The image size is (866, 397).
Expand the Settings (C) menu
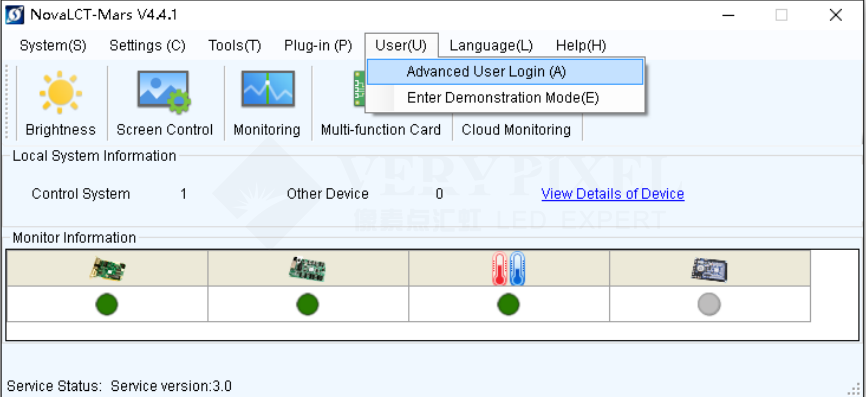(x=147, y=45)
